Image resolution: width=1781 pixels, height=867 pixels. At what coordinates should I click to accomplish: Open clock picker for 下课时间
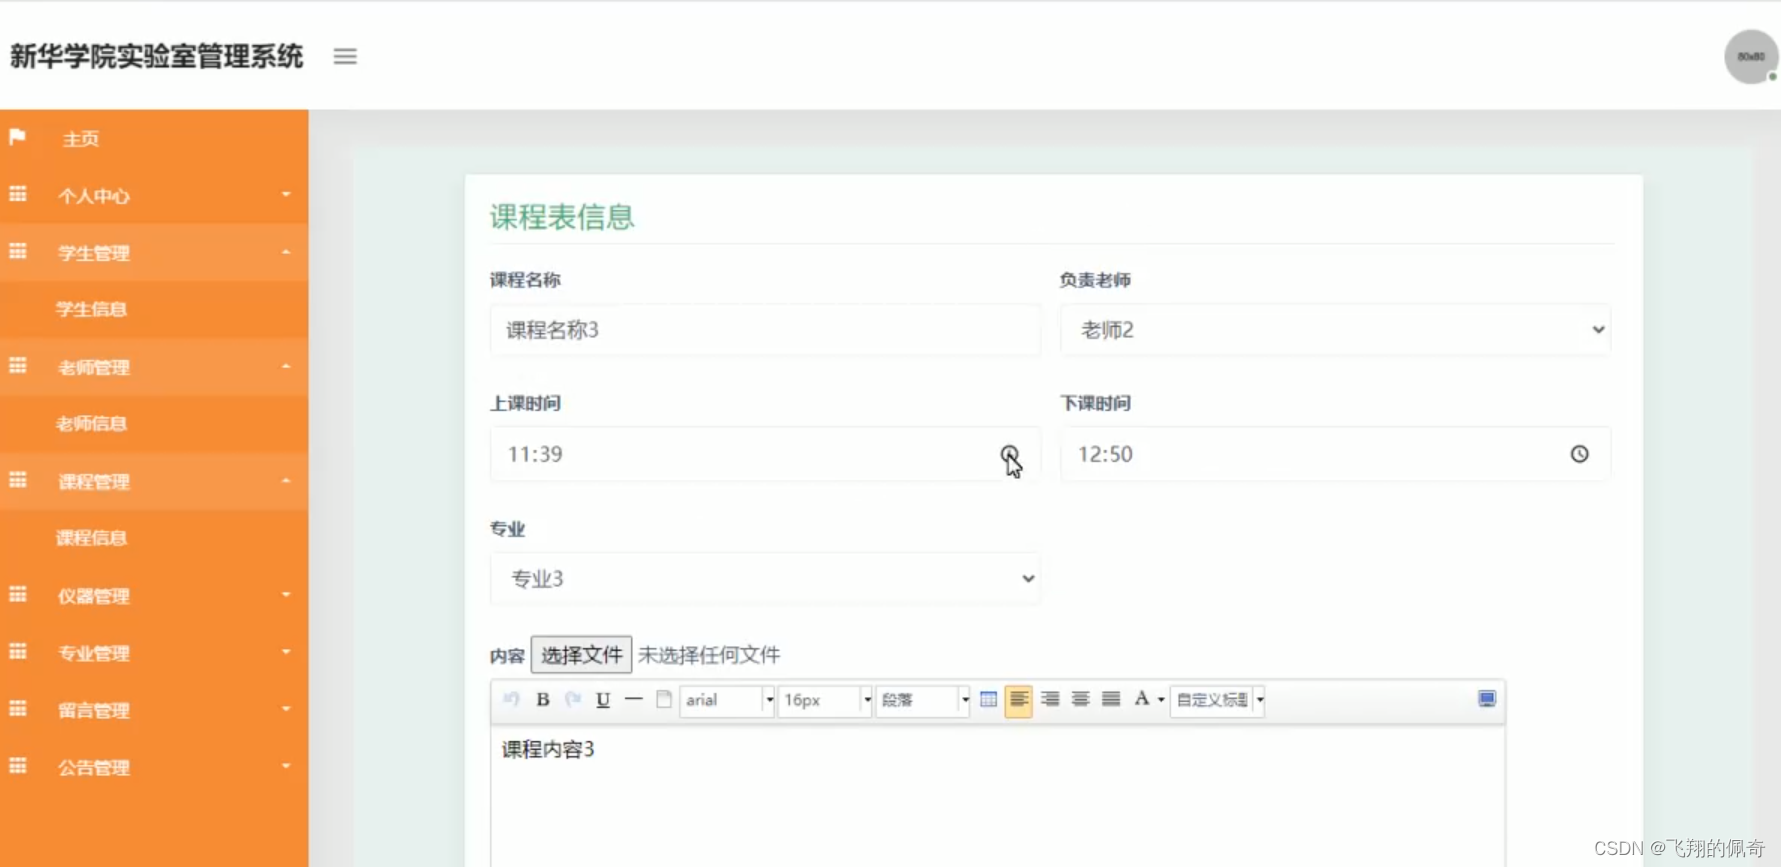coord(1579,454)
